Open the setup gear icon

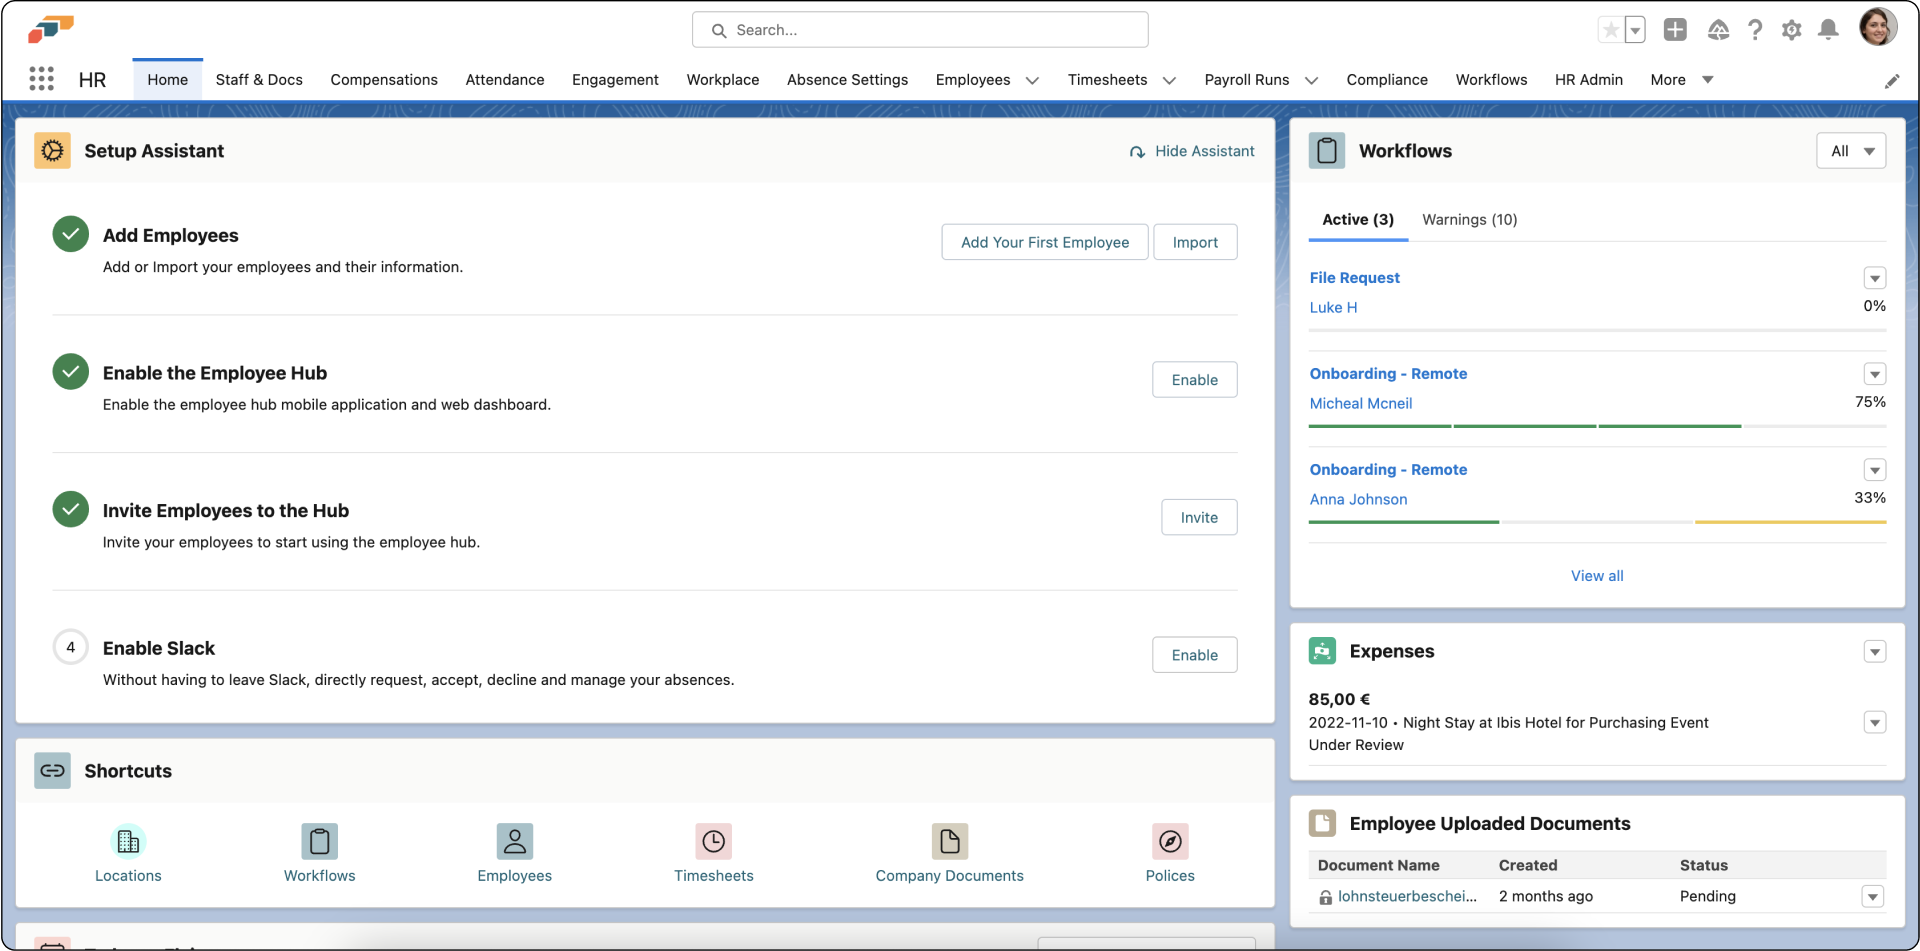(1791, 30)
